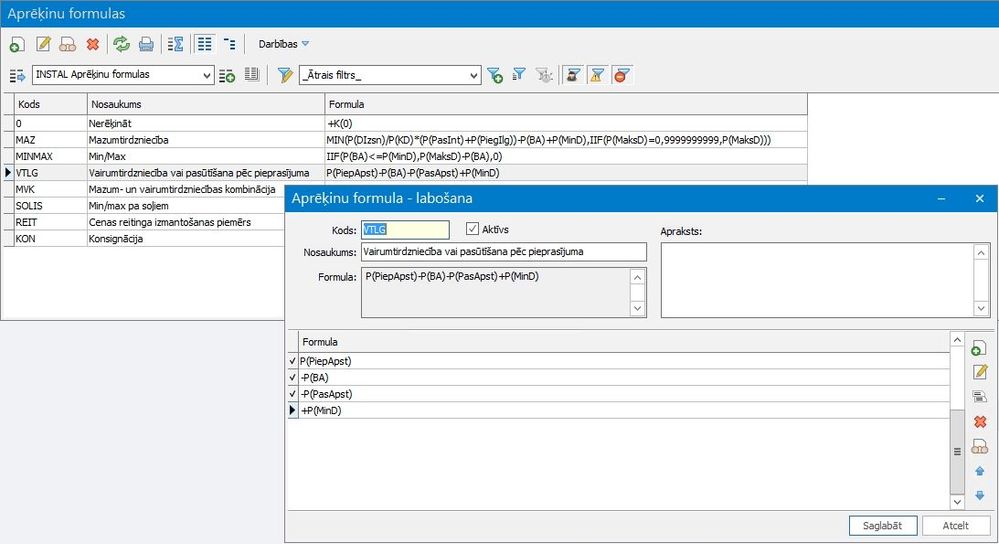
Task: Click into the Kods input field
Action: 405,229
